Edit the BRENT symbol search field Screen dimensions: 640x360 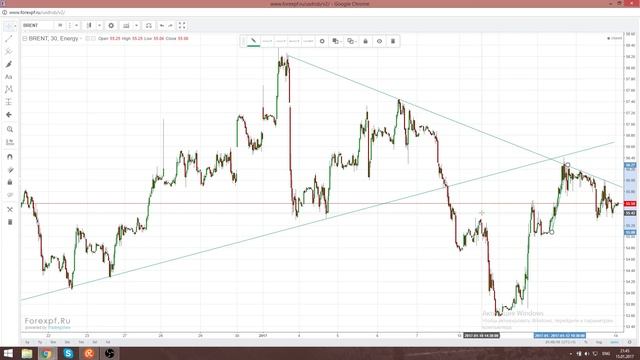[x=38, y=25]
